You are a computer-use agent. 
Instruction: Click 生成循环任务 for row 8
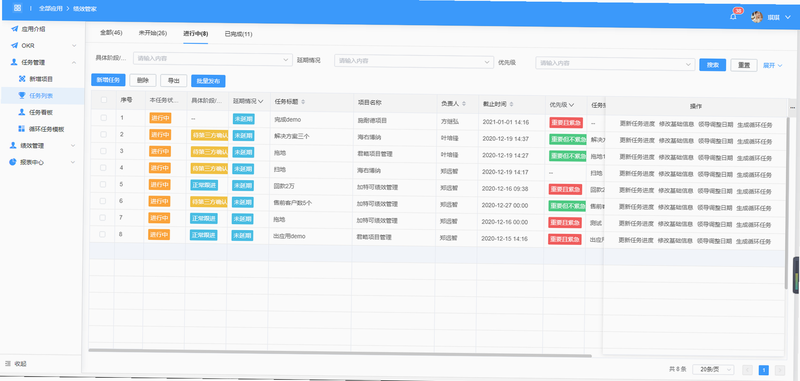coord(754,241)
